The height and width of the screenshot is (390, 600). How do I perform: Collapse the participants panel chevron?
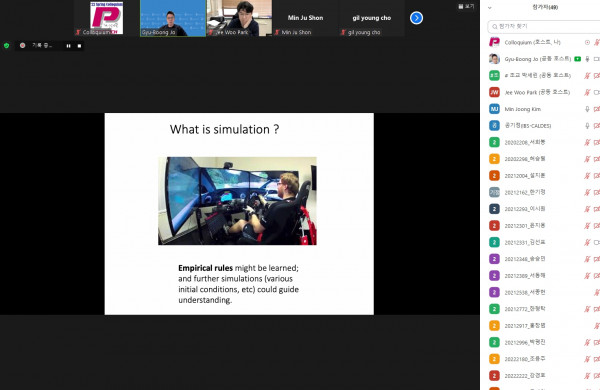pyautogui.click(x=489, y=7)
